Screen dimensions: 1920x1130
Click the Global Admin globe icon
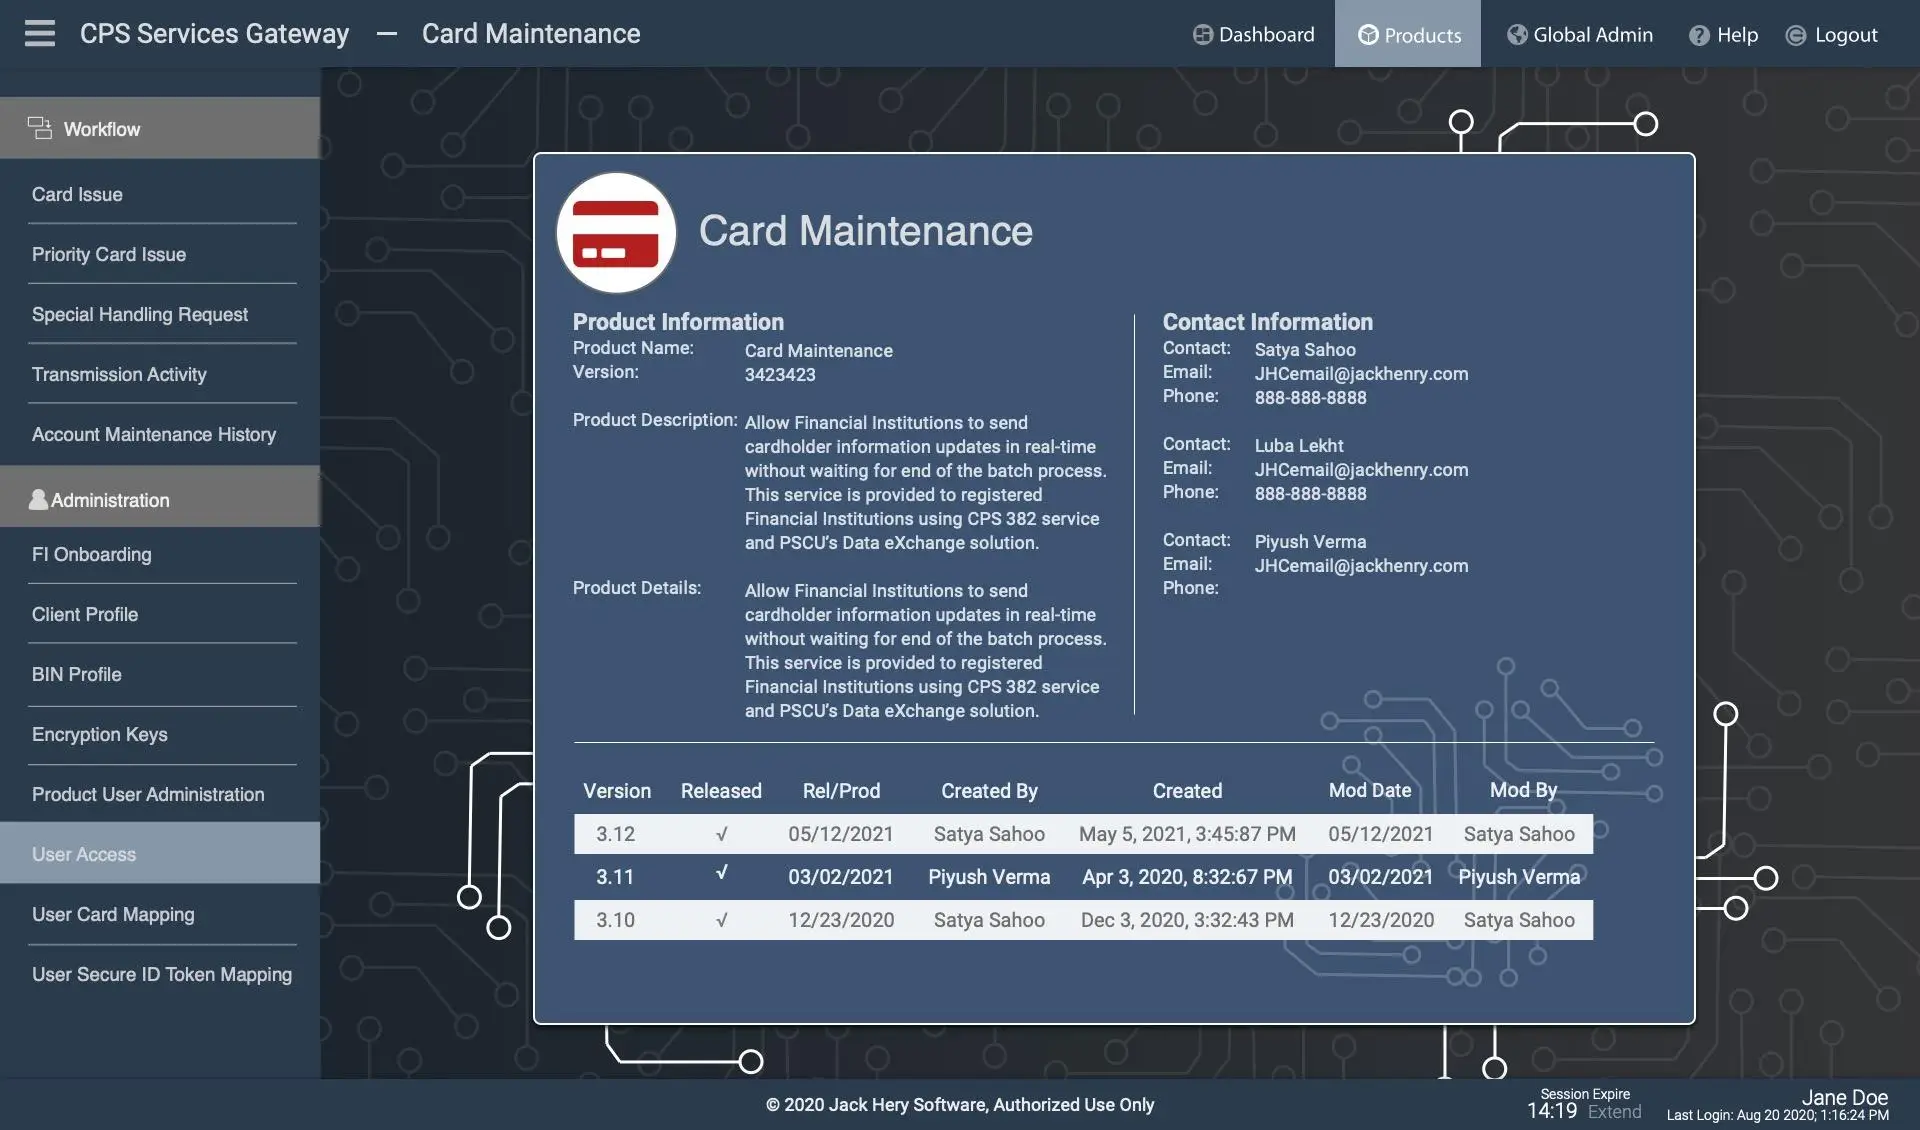pos(1517,35)
